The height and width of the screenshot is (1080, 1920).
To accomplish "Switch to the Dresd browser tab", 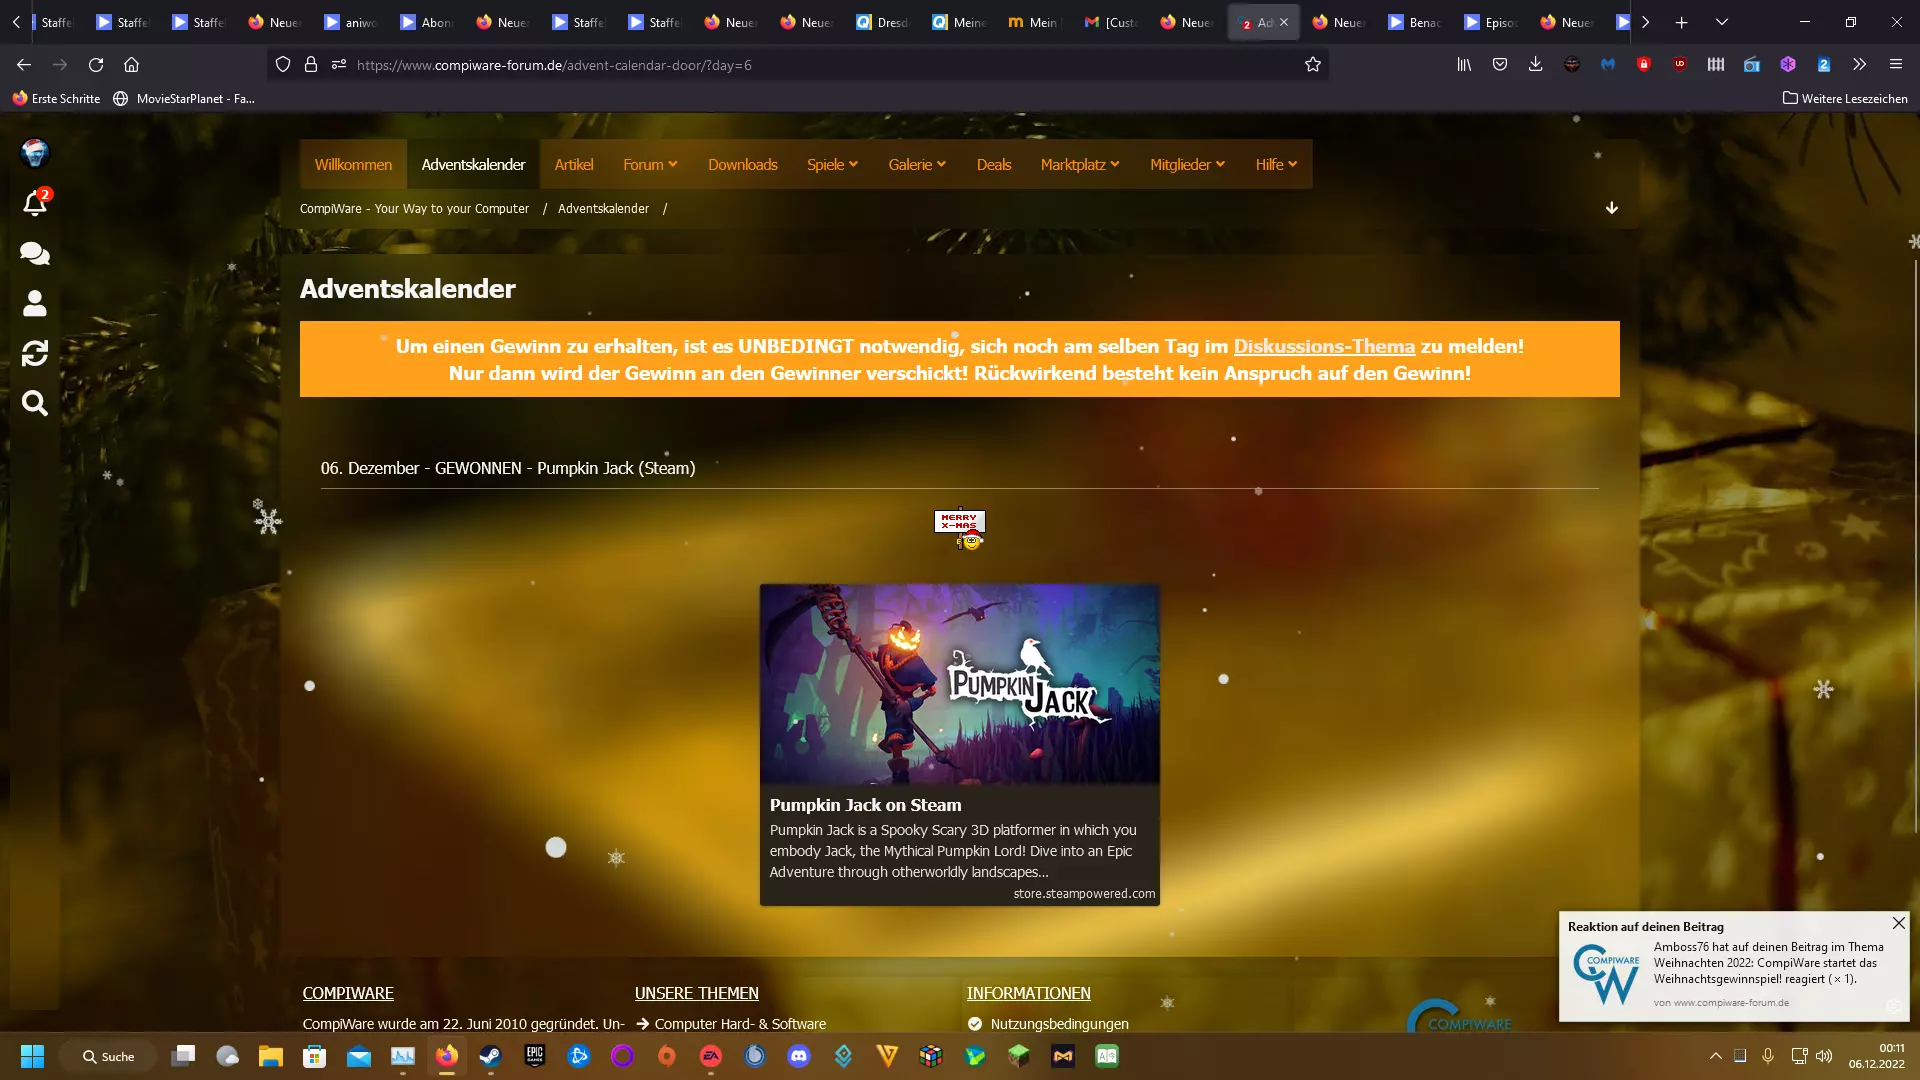I will pos(883,22).
